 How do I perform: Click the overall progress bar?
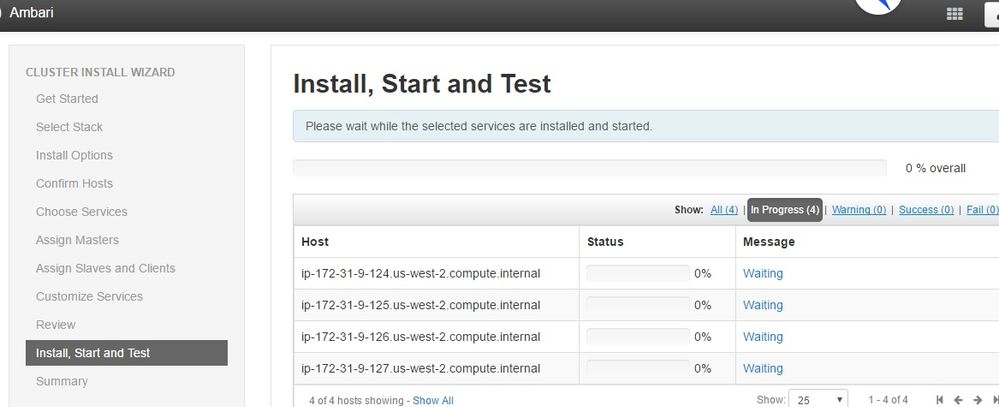(x=589, y=168)
